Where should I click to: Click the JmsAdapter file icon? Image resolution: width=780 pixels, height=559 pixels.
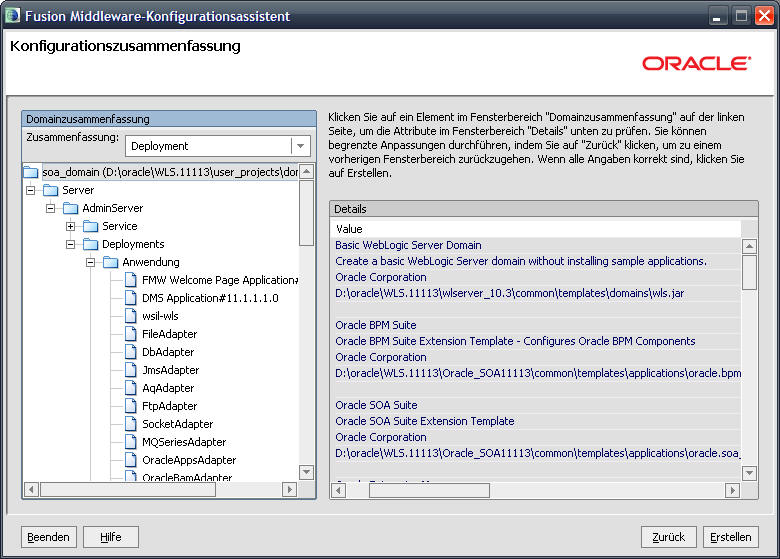(131, 370)
